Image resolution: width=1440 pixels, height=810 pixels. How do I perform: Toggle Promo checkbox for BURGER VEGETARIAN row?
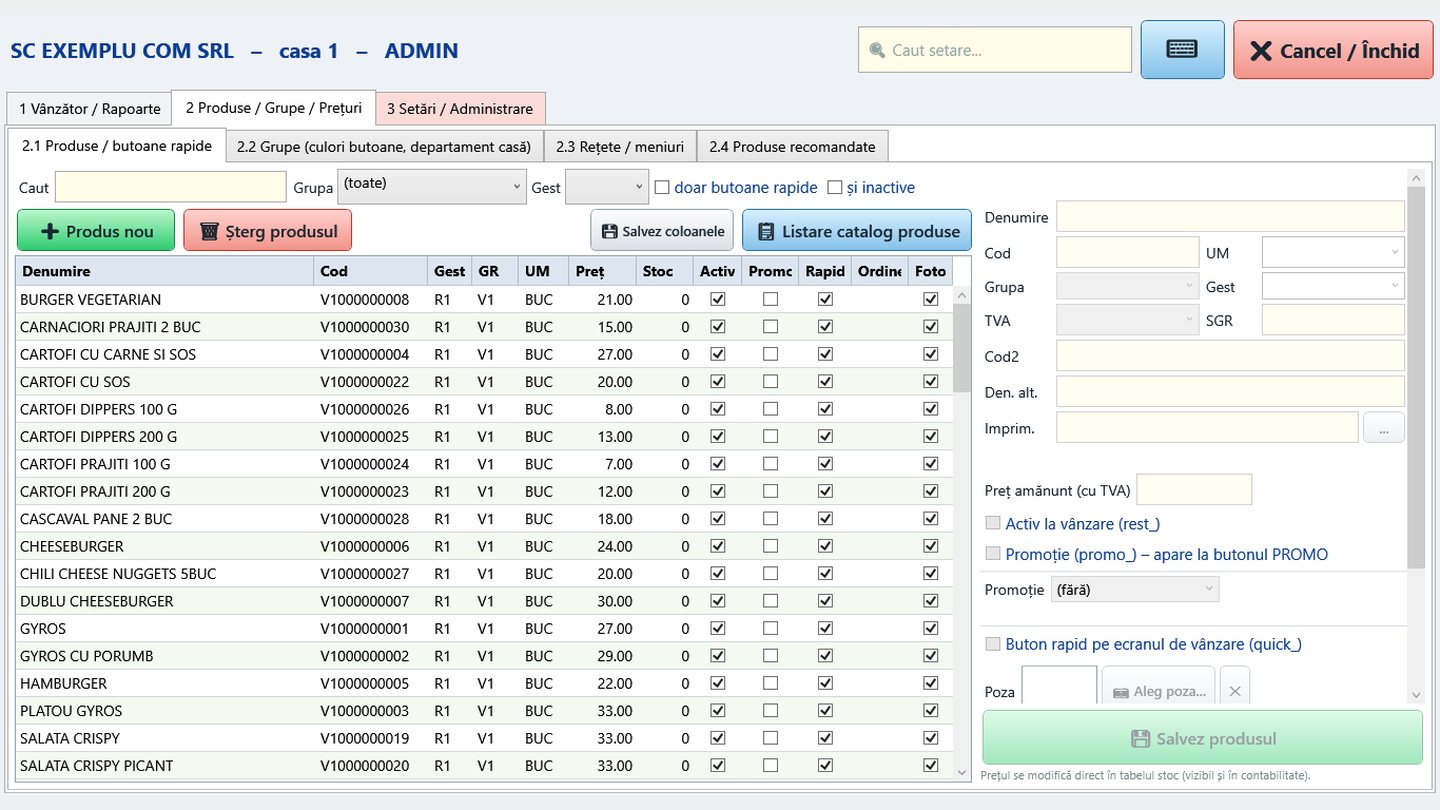pyautogui.click(x=770, y=299)
